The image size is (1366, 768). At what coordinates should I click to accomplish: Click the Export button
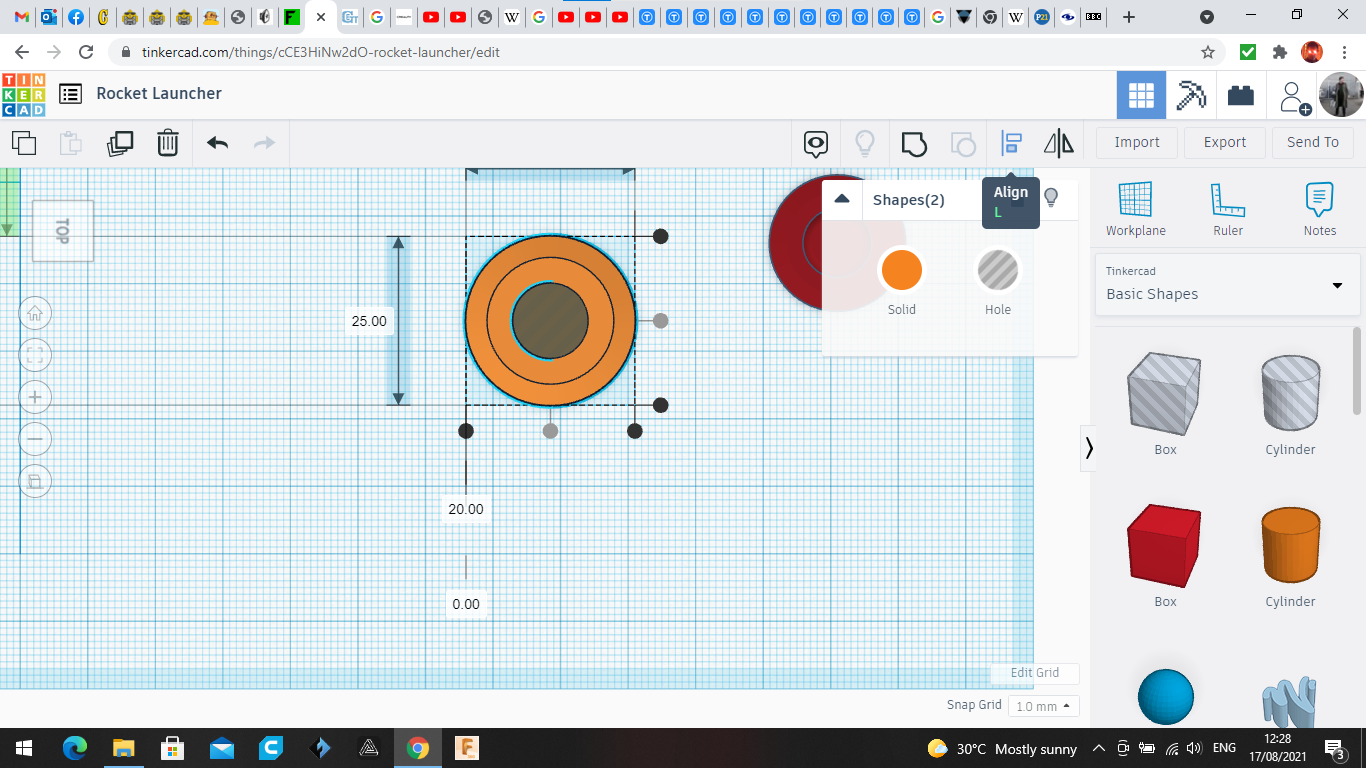tap(1224, 142)
